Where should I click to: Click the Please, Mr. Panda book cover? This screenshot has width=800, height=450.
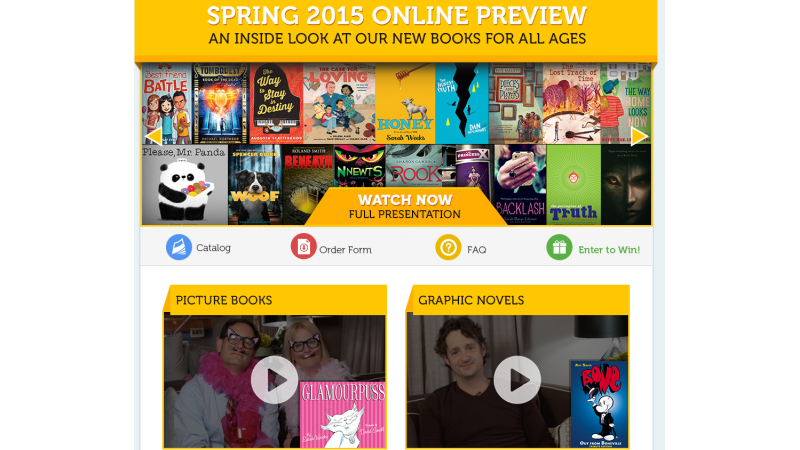click(x=185, y=185)
